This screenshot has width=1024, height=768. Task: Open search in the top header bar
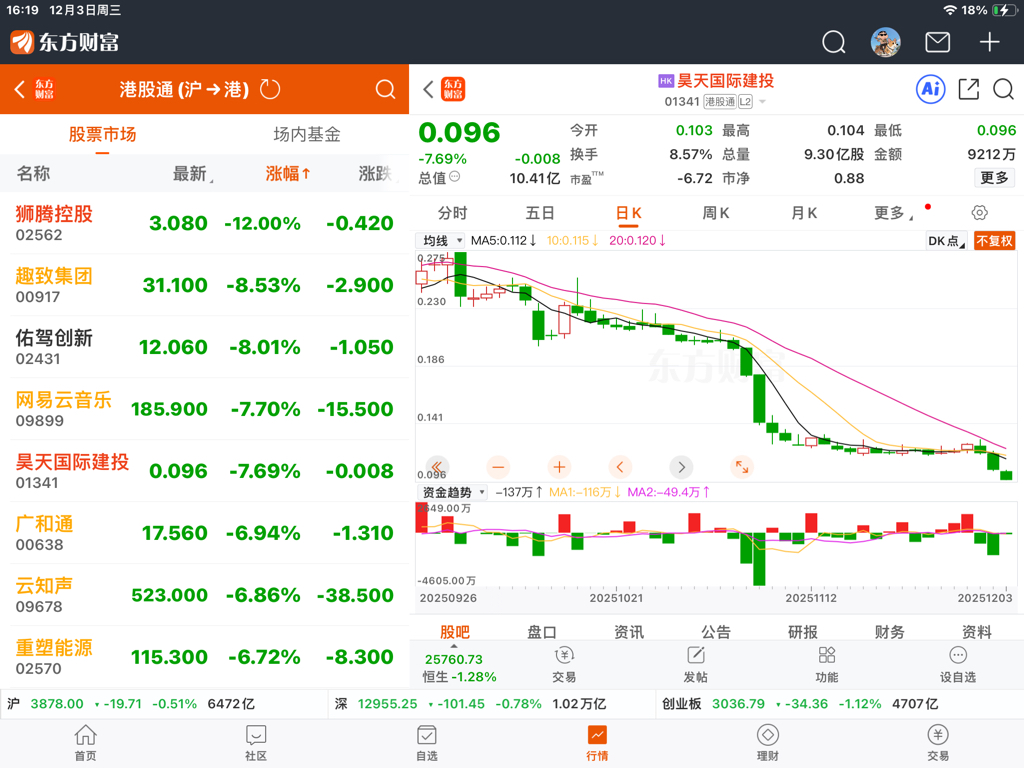coord(833,42)
